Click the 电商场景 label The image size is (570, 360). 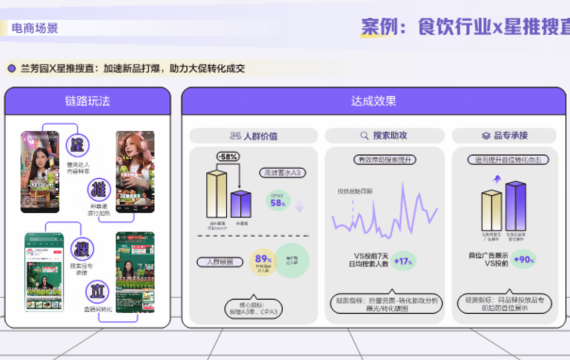tap(35, 28)
